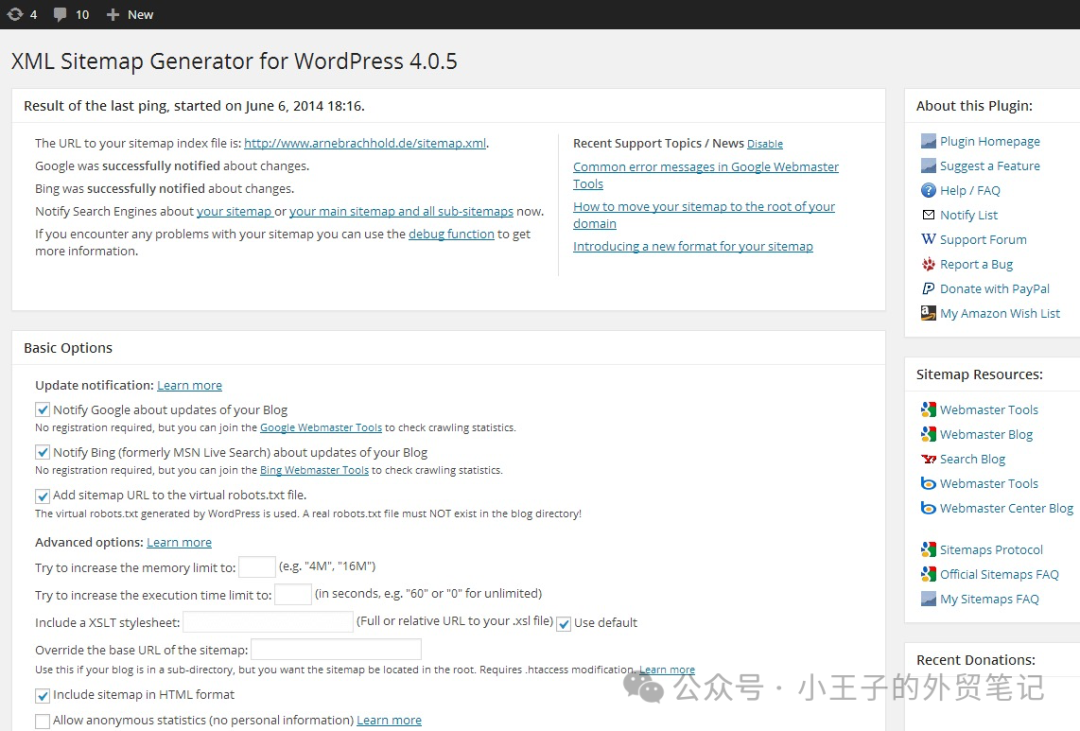Open the Plugin Homepage link
The height and width of the screenshot is (731, 1080).
(x=989, y=141)
